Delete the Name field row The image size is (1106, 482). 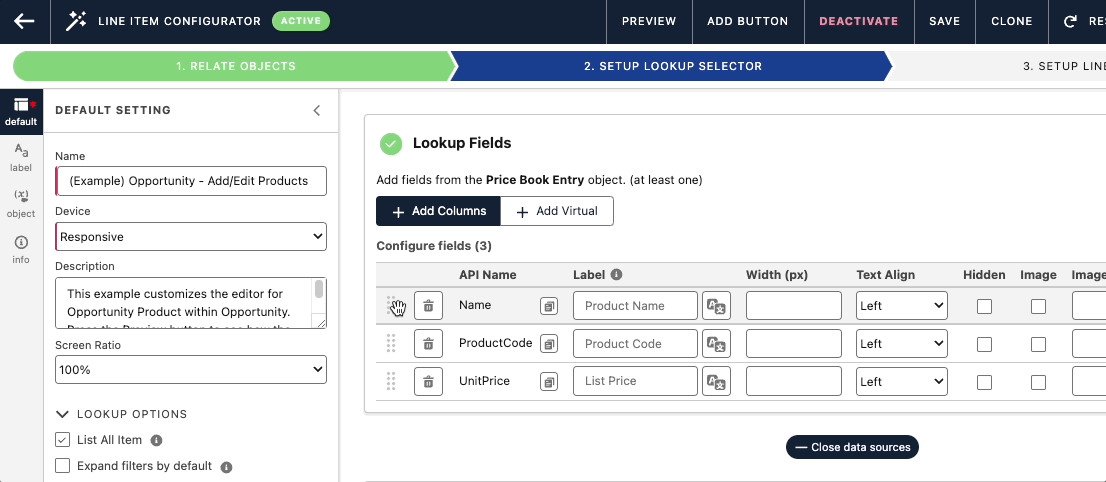click(x=428, y=306)
